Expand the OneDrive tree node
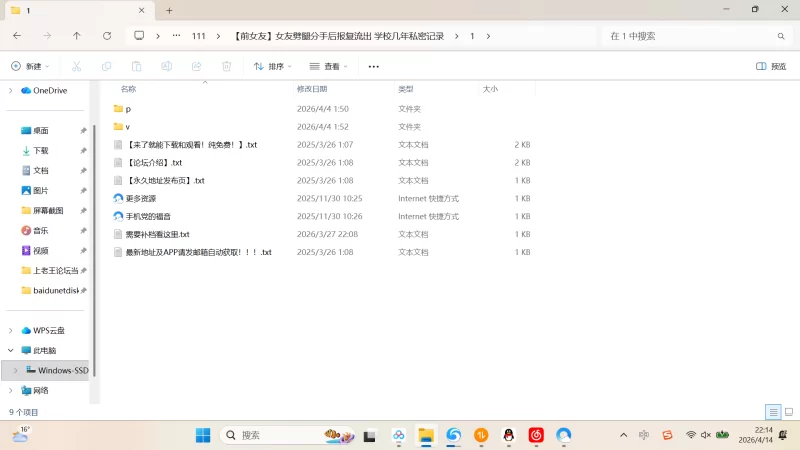This screenshot has height=450, width=800. pyautogui.click(x=11, y=90)
